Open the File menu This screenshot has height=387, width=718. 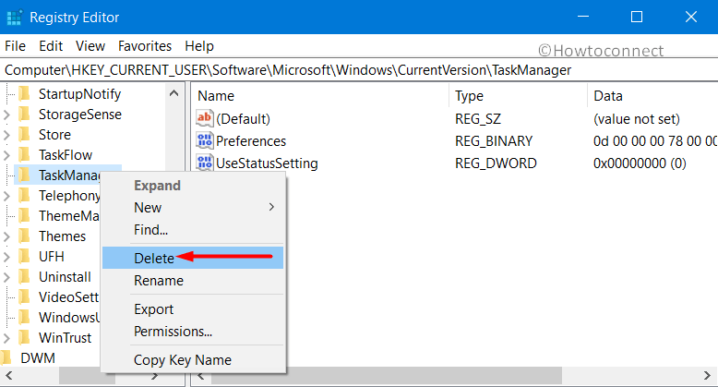(x=15, y=46)
